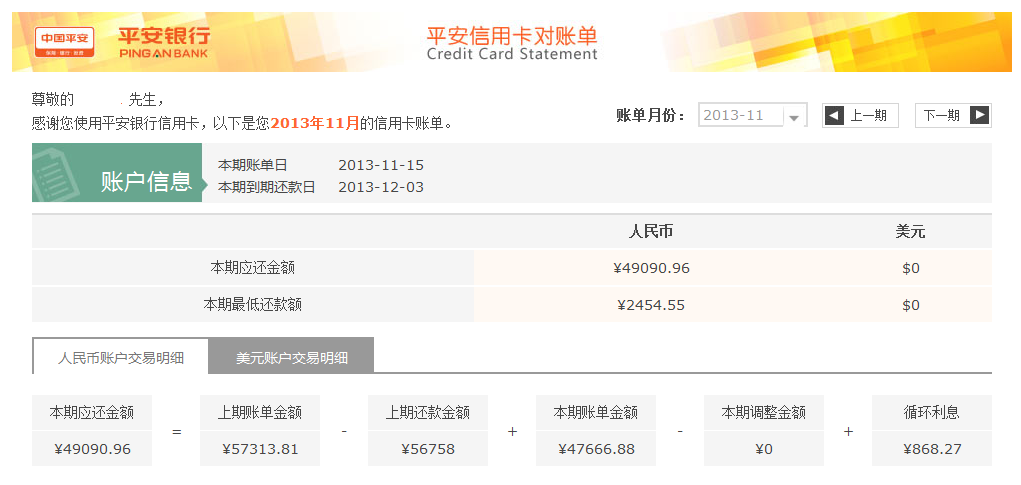This screenshot has width=1021, height=485.
Task: Click the 本期应还金额 formula box header
Action: coord(92,413)
